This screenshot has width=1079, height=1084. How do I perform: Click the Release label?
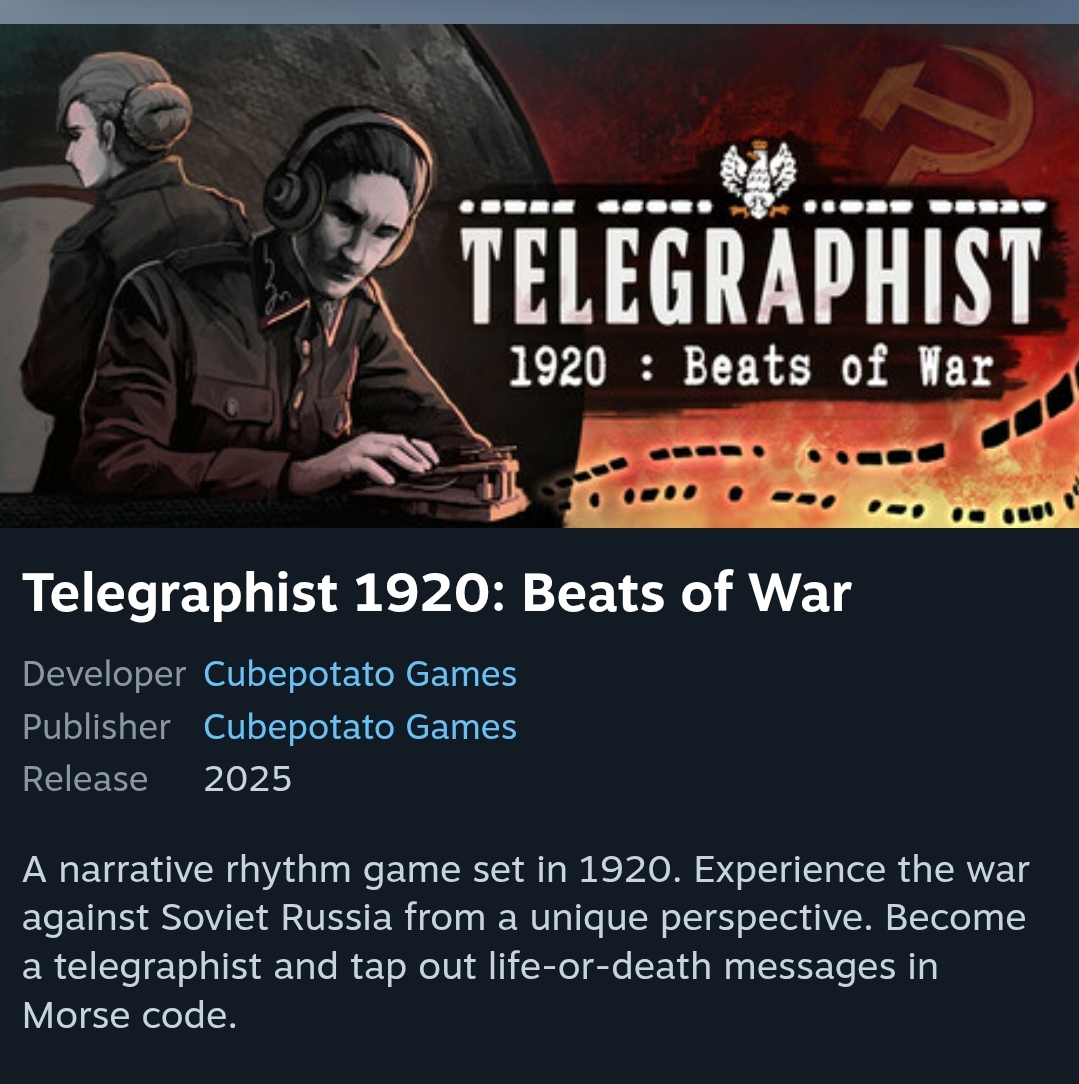pyautogui.click(x=85, y=780)
